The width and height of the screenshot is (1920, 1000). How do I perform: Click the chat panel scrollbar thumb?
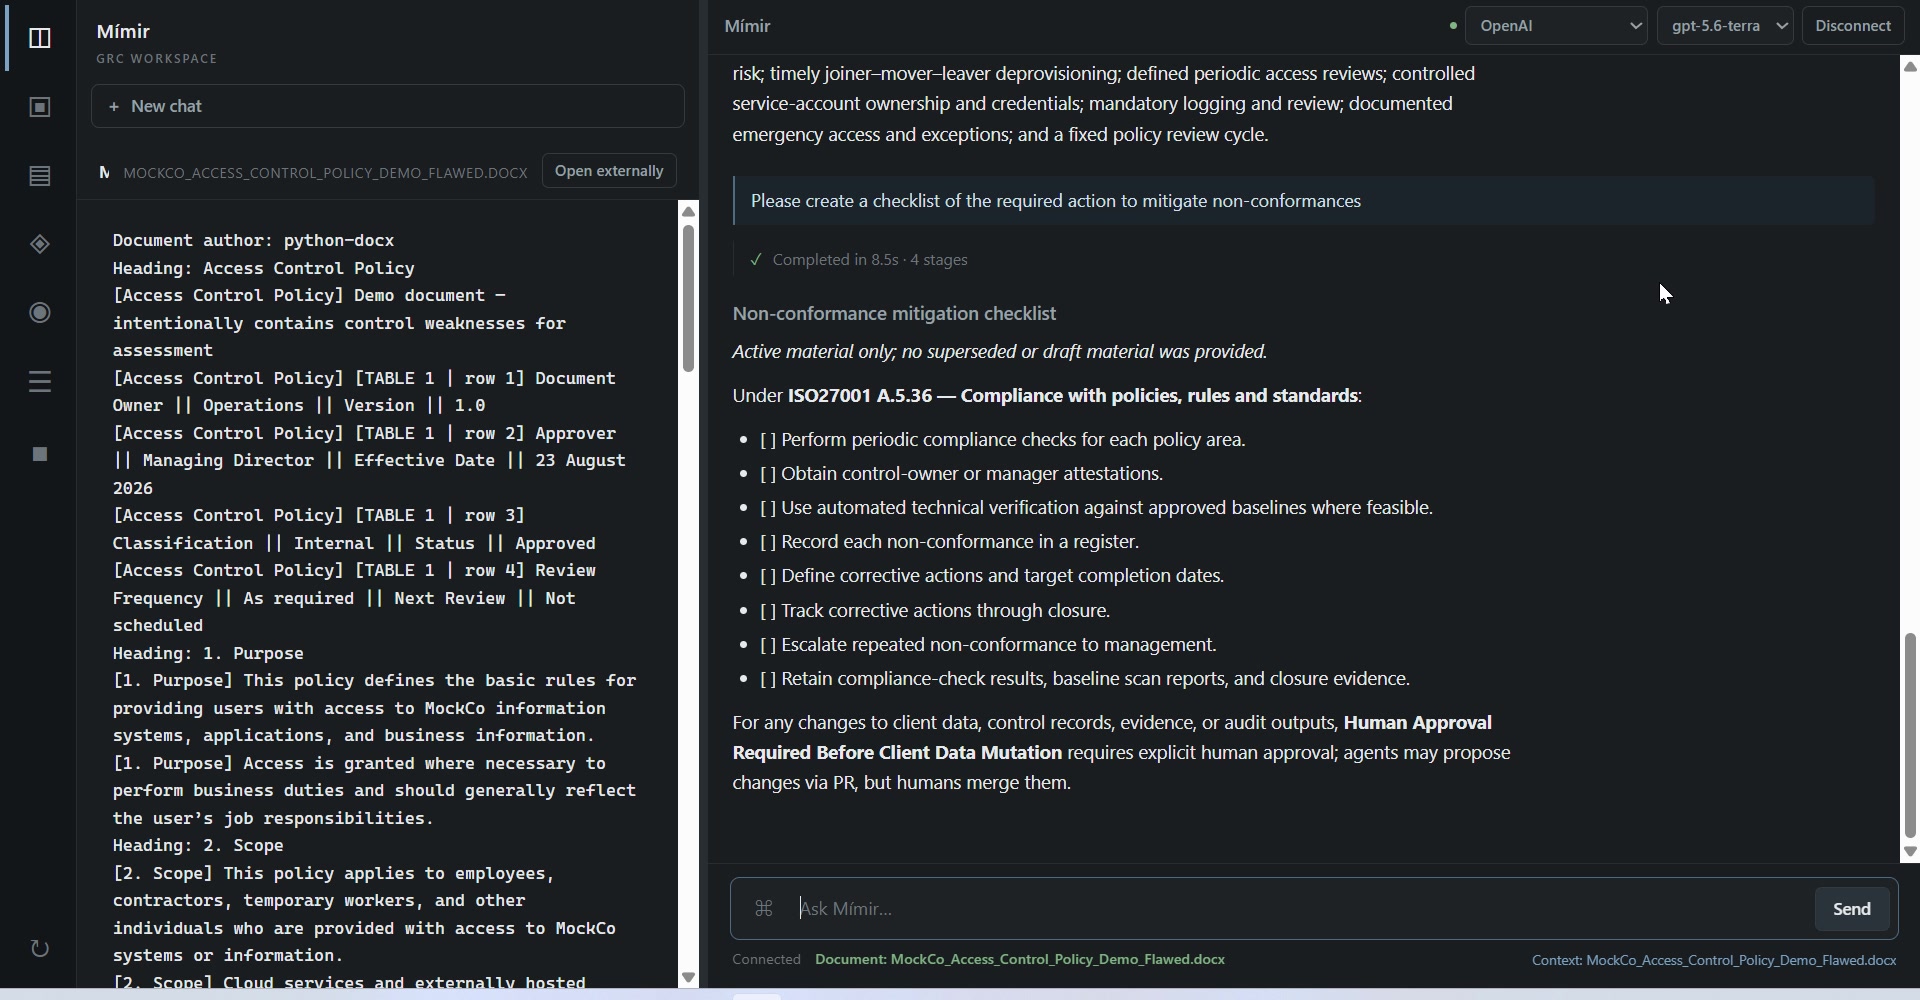click(x=1910, y=735)
